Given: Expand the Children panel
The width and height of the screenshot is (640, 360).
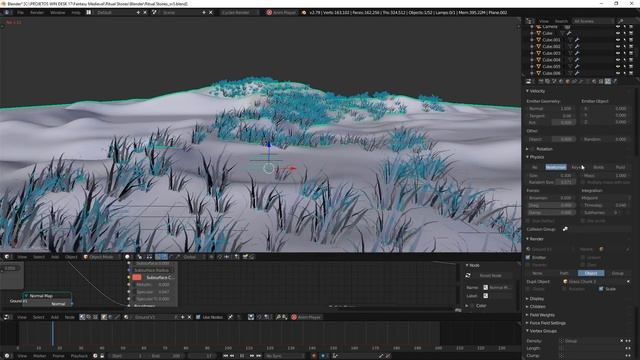Looking at the screenshot, I should (x=537, y=307).
